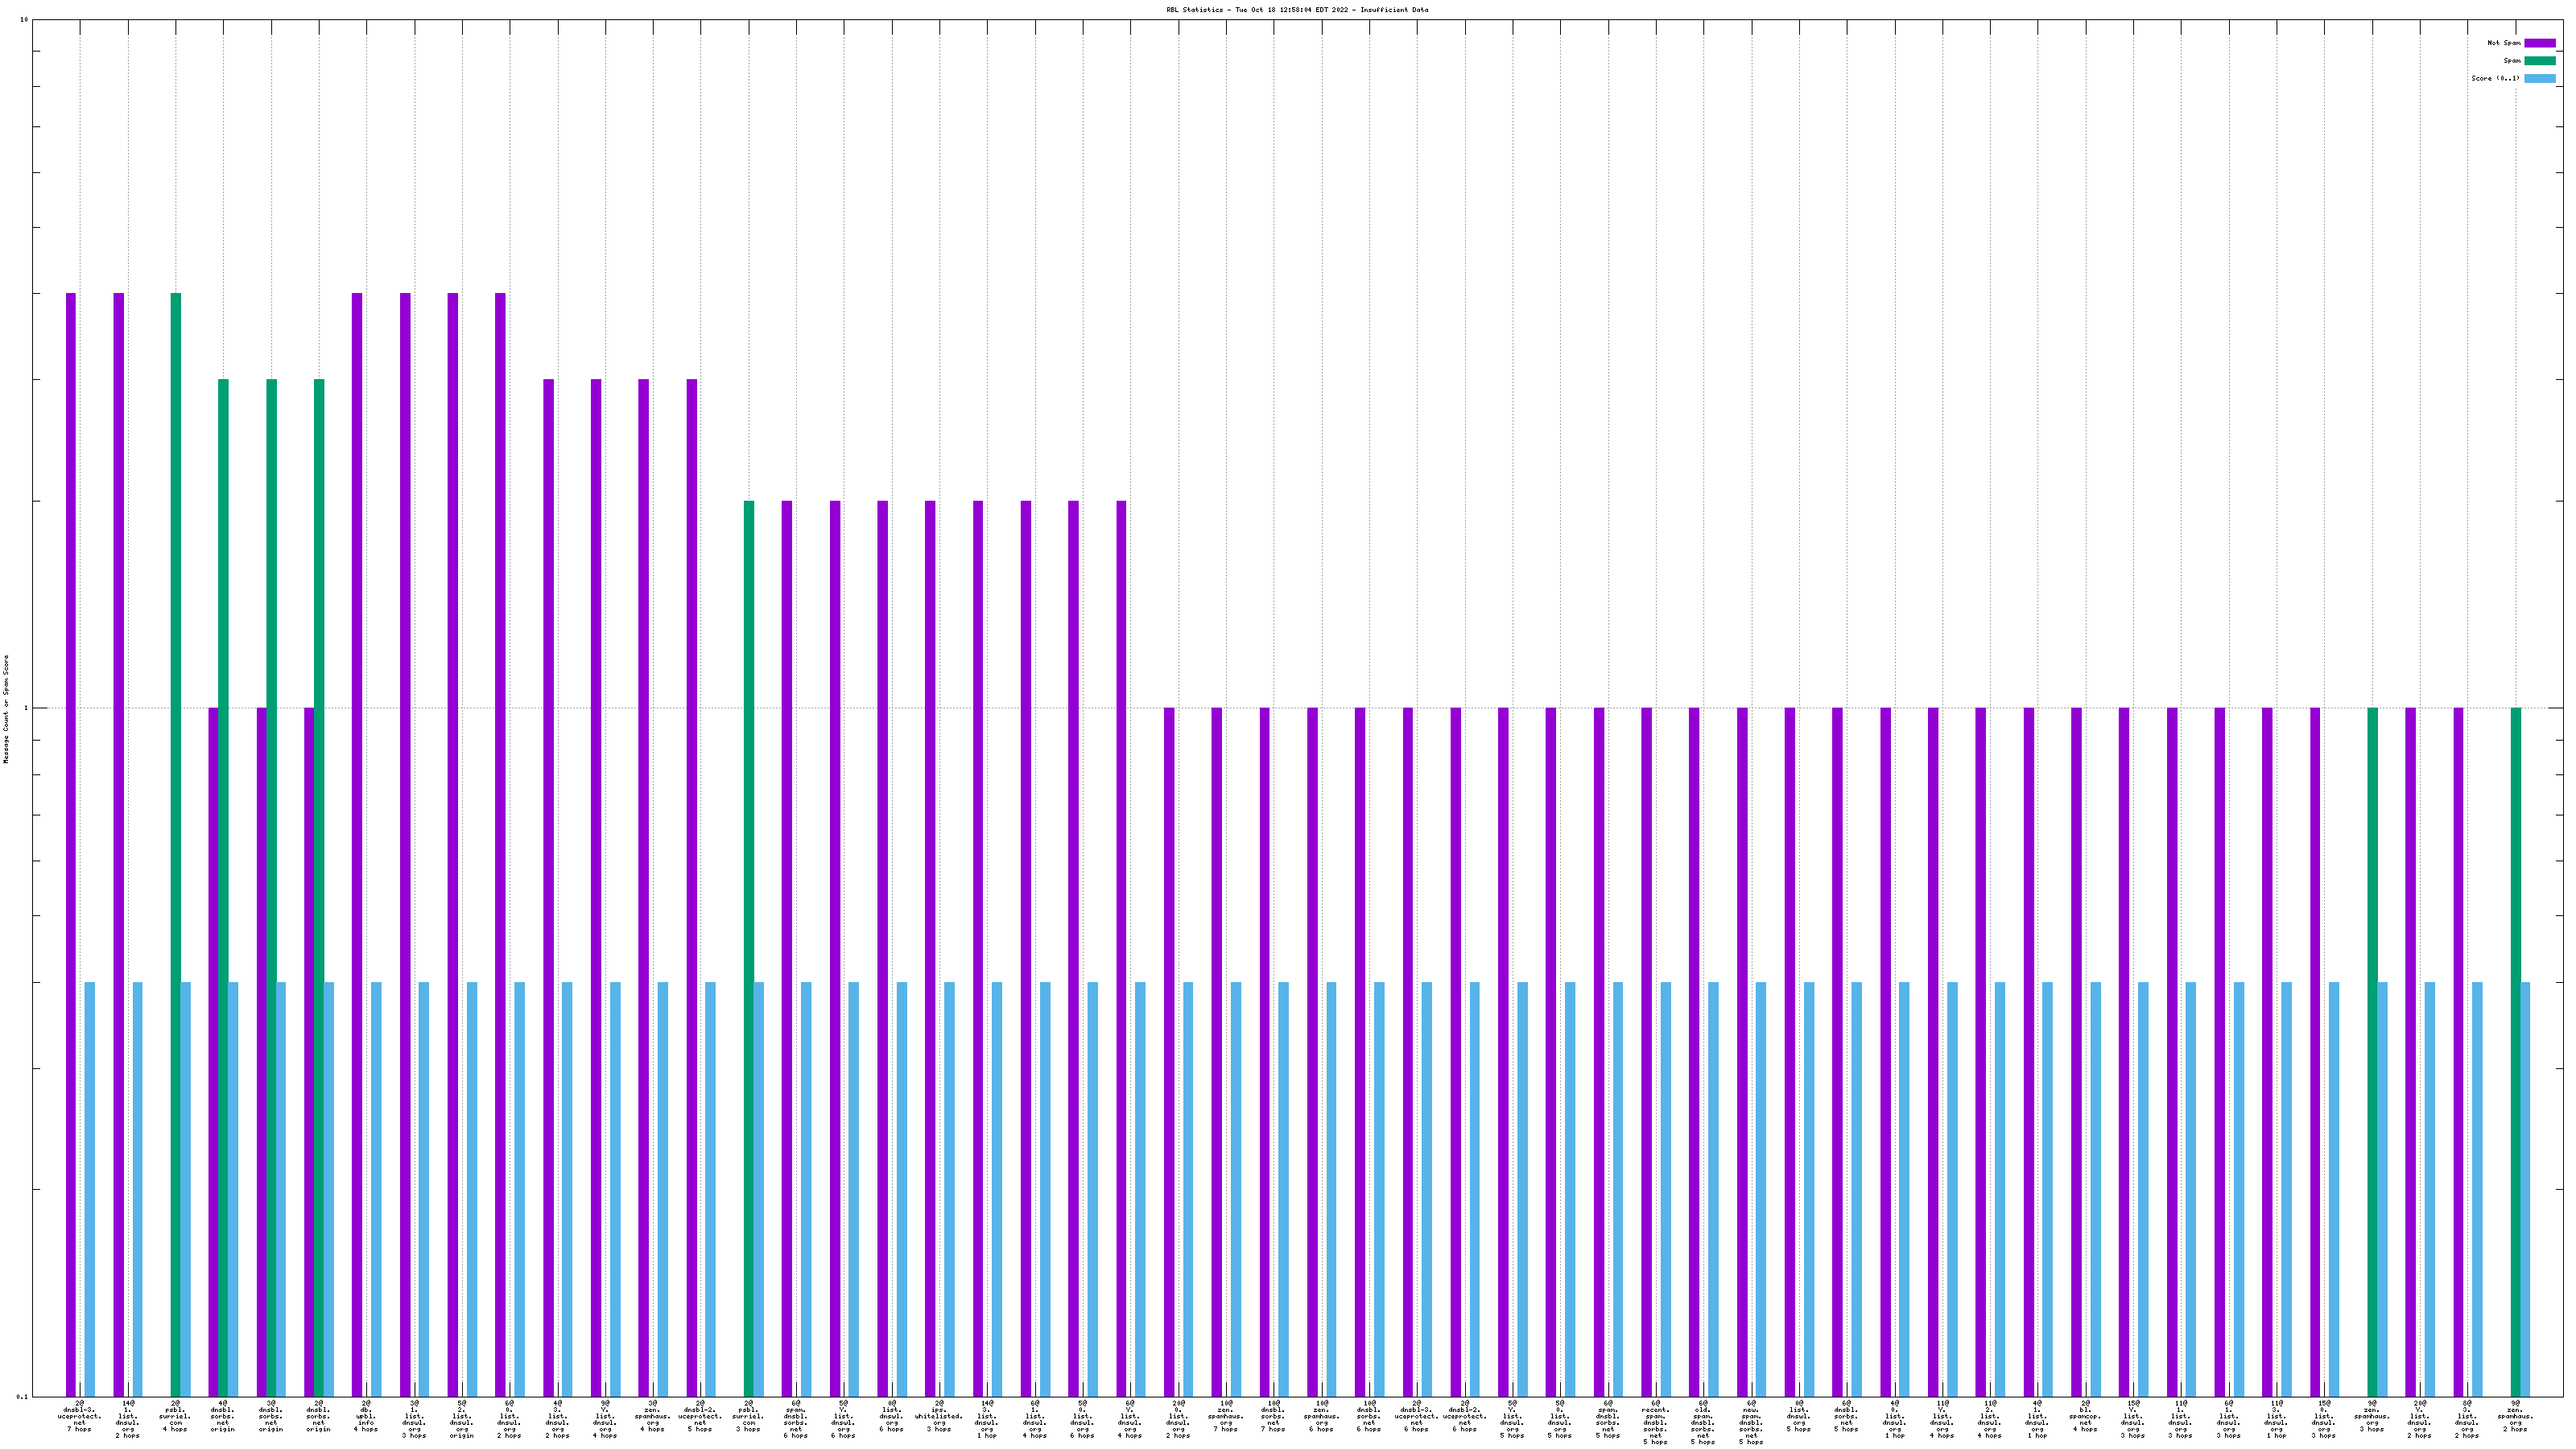This screenshot has width=2576, height=1449.
Task: Click the db.wpbl.info 4 hops label
Action: pos(366,1417)
